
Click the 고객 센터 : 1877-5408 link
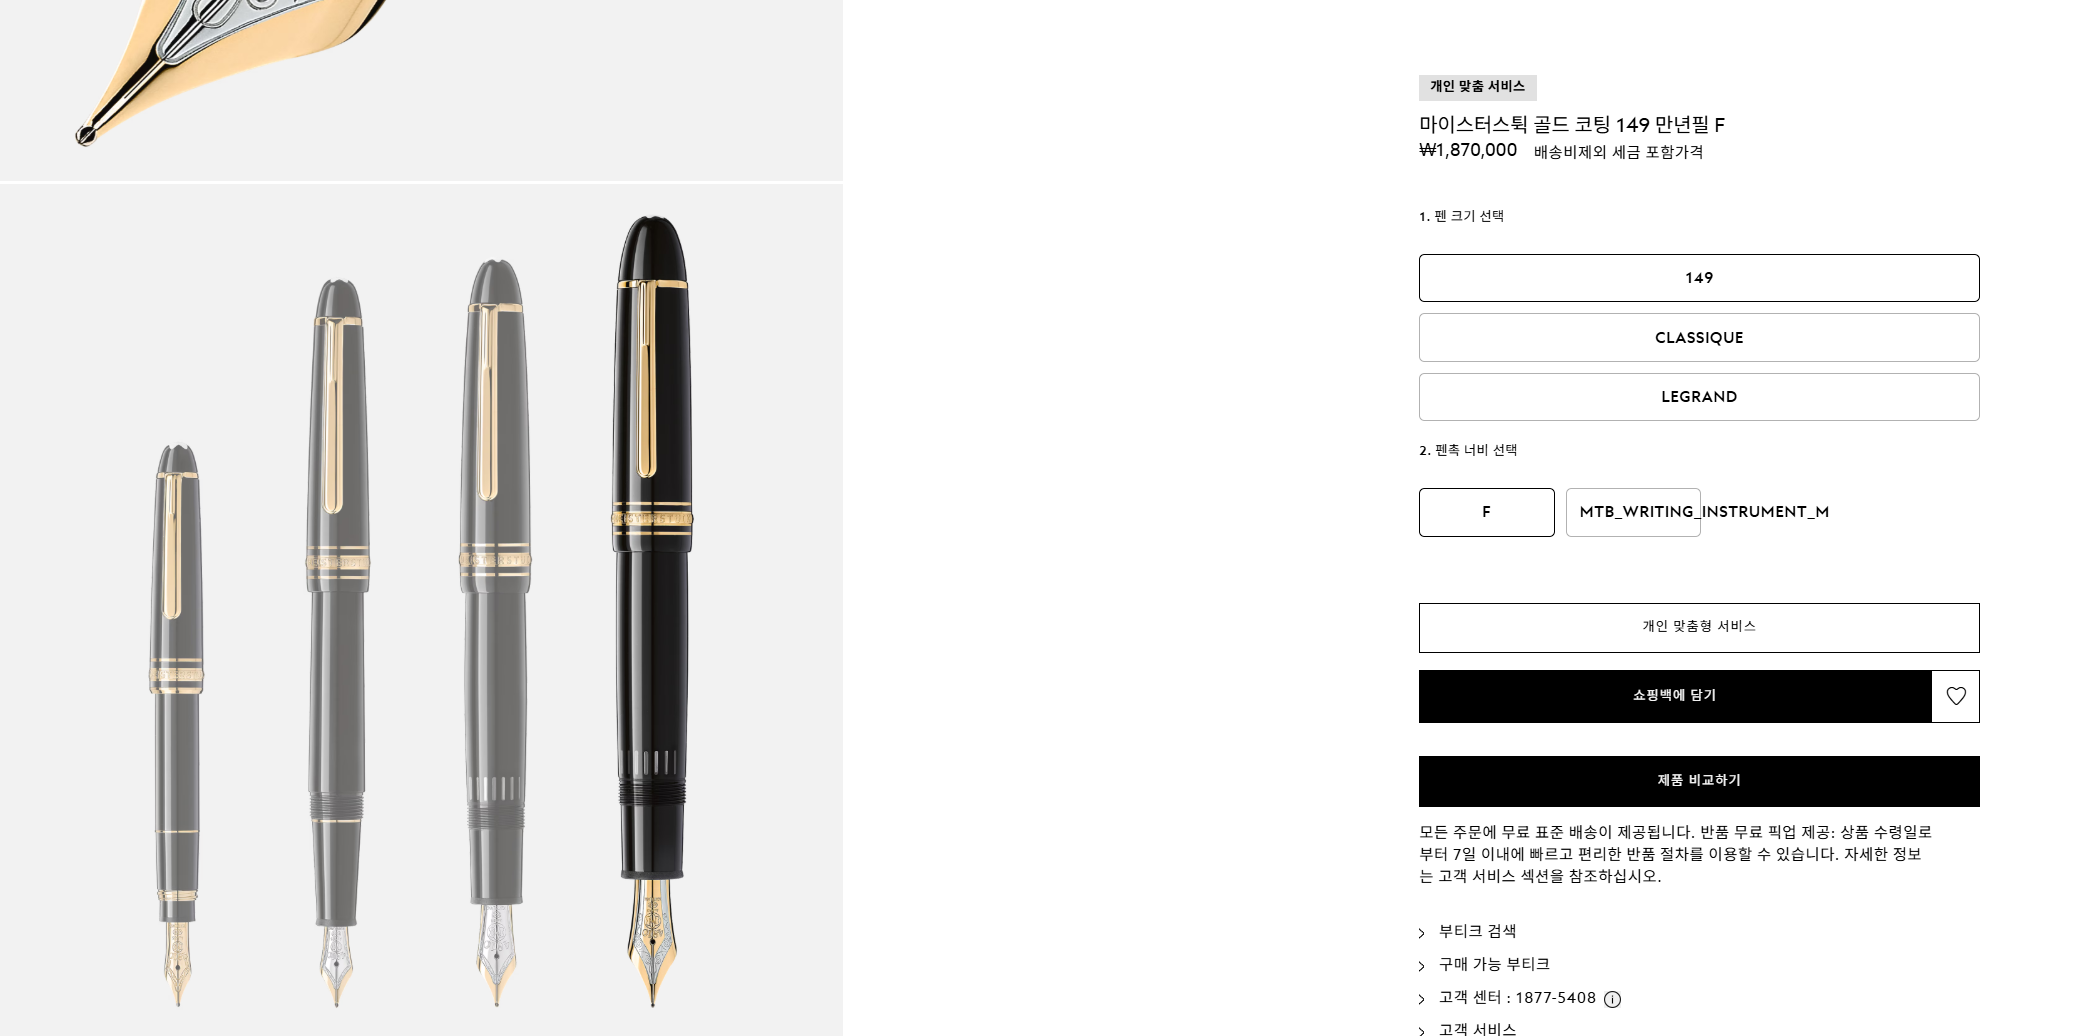pos(1517,998)
